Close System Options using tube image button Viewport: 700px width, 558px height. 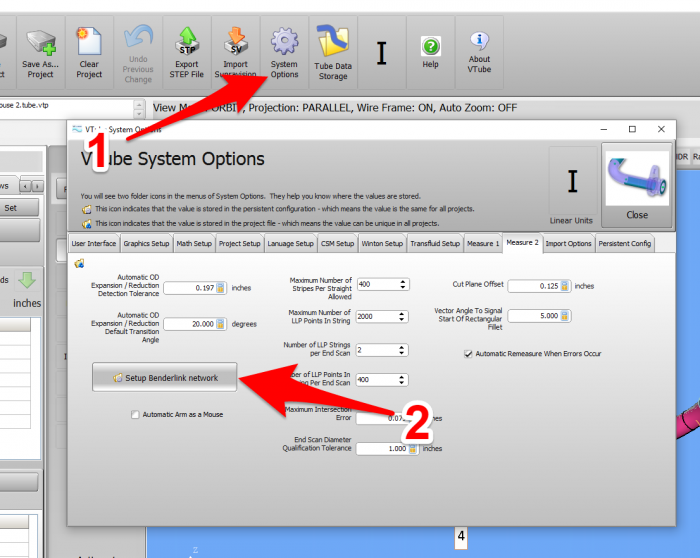(x=637, y=185)
